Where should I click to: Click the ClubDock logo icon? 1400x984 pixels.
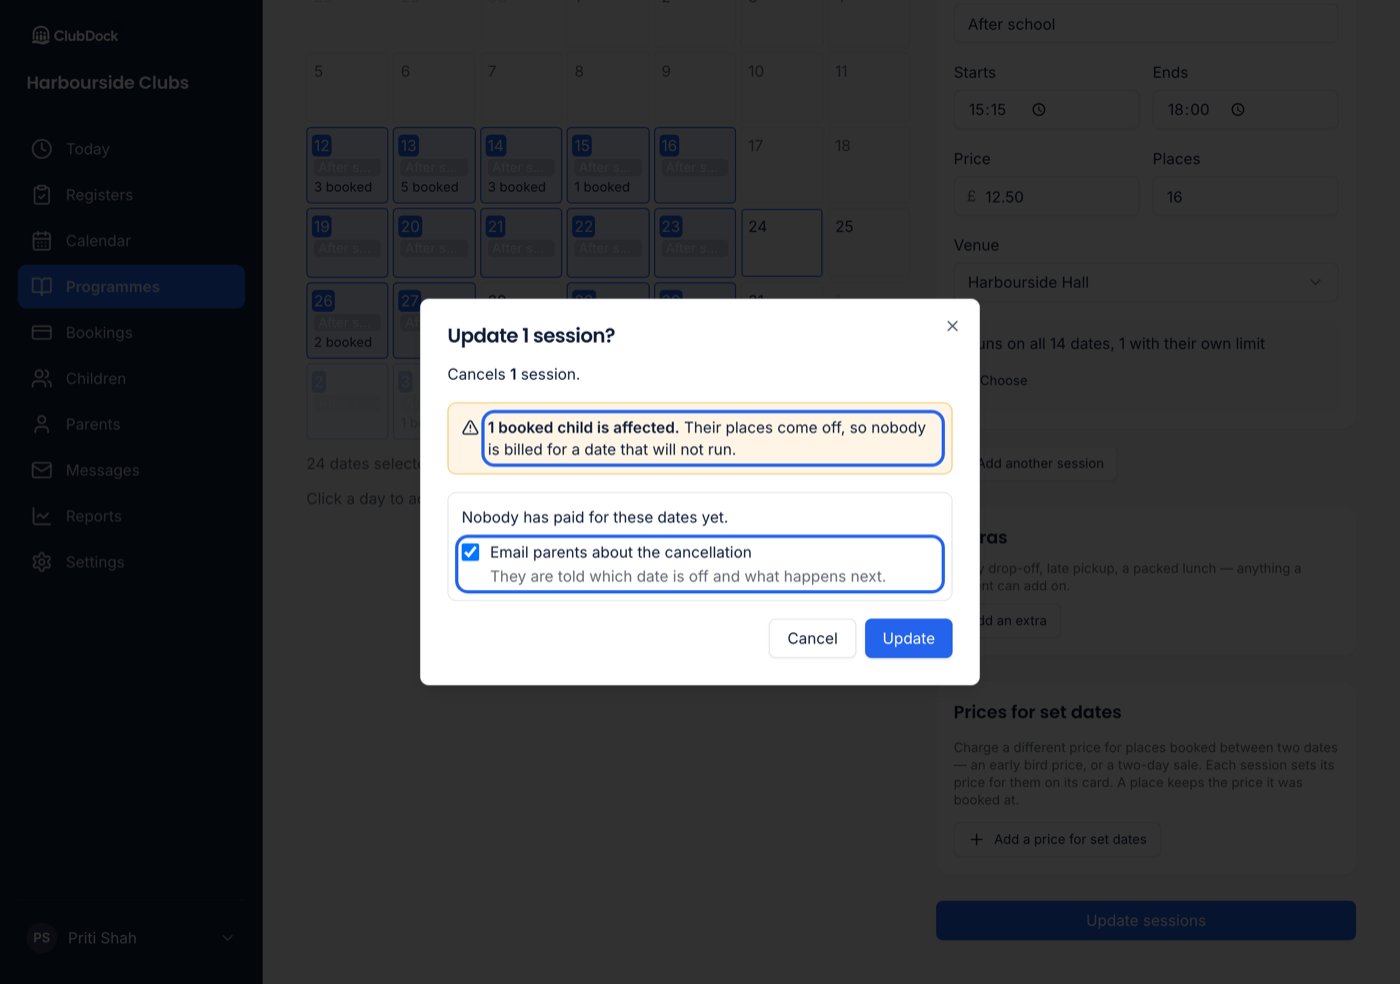coord(40,35)
